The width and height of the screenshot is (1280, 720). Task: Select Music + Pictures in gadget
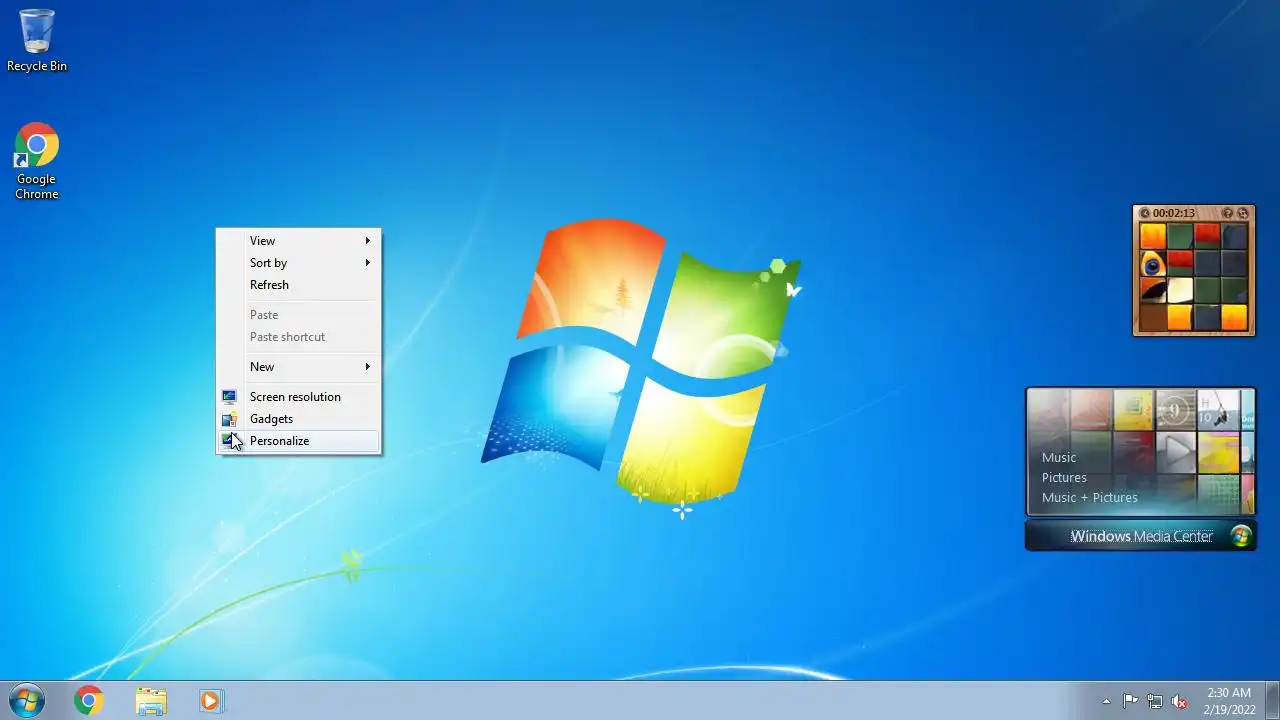[1090, 498]
